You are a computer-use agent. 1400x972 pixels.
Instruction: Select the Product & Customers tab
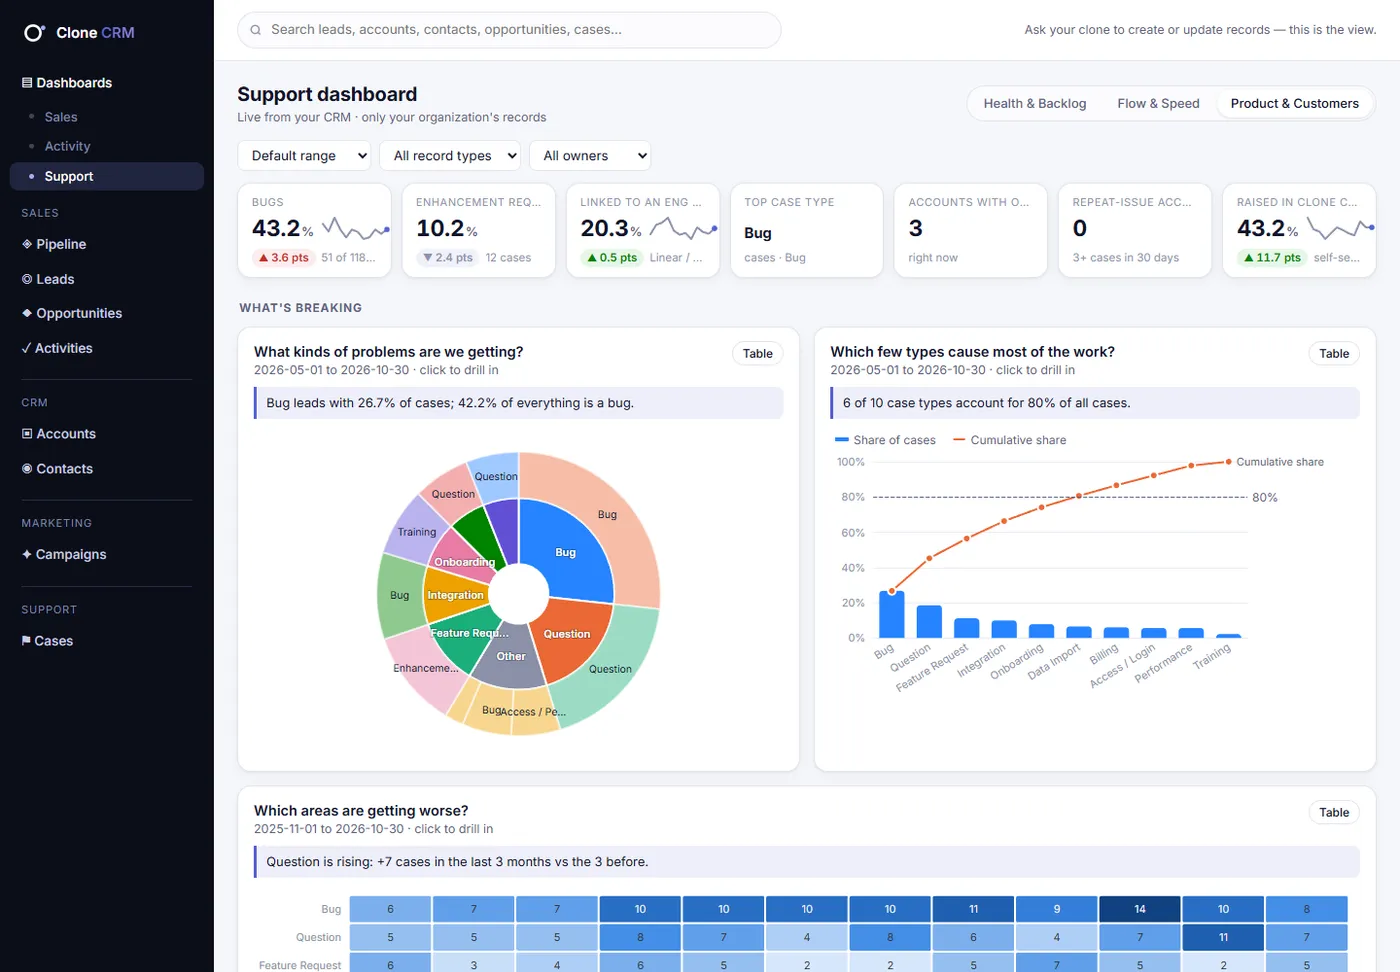tap(1294, 103)
